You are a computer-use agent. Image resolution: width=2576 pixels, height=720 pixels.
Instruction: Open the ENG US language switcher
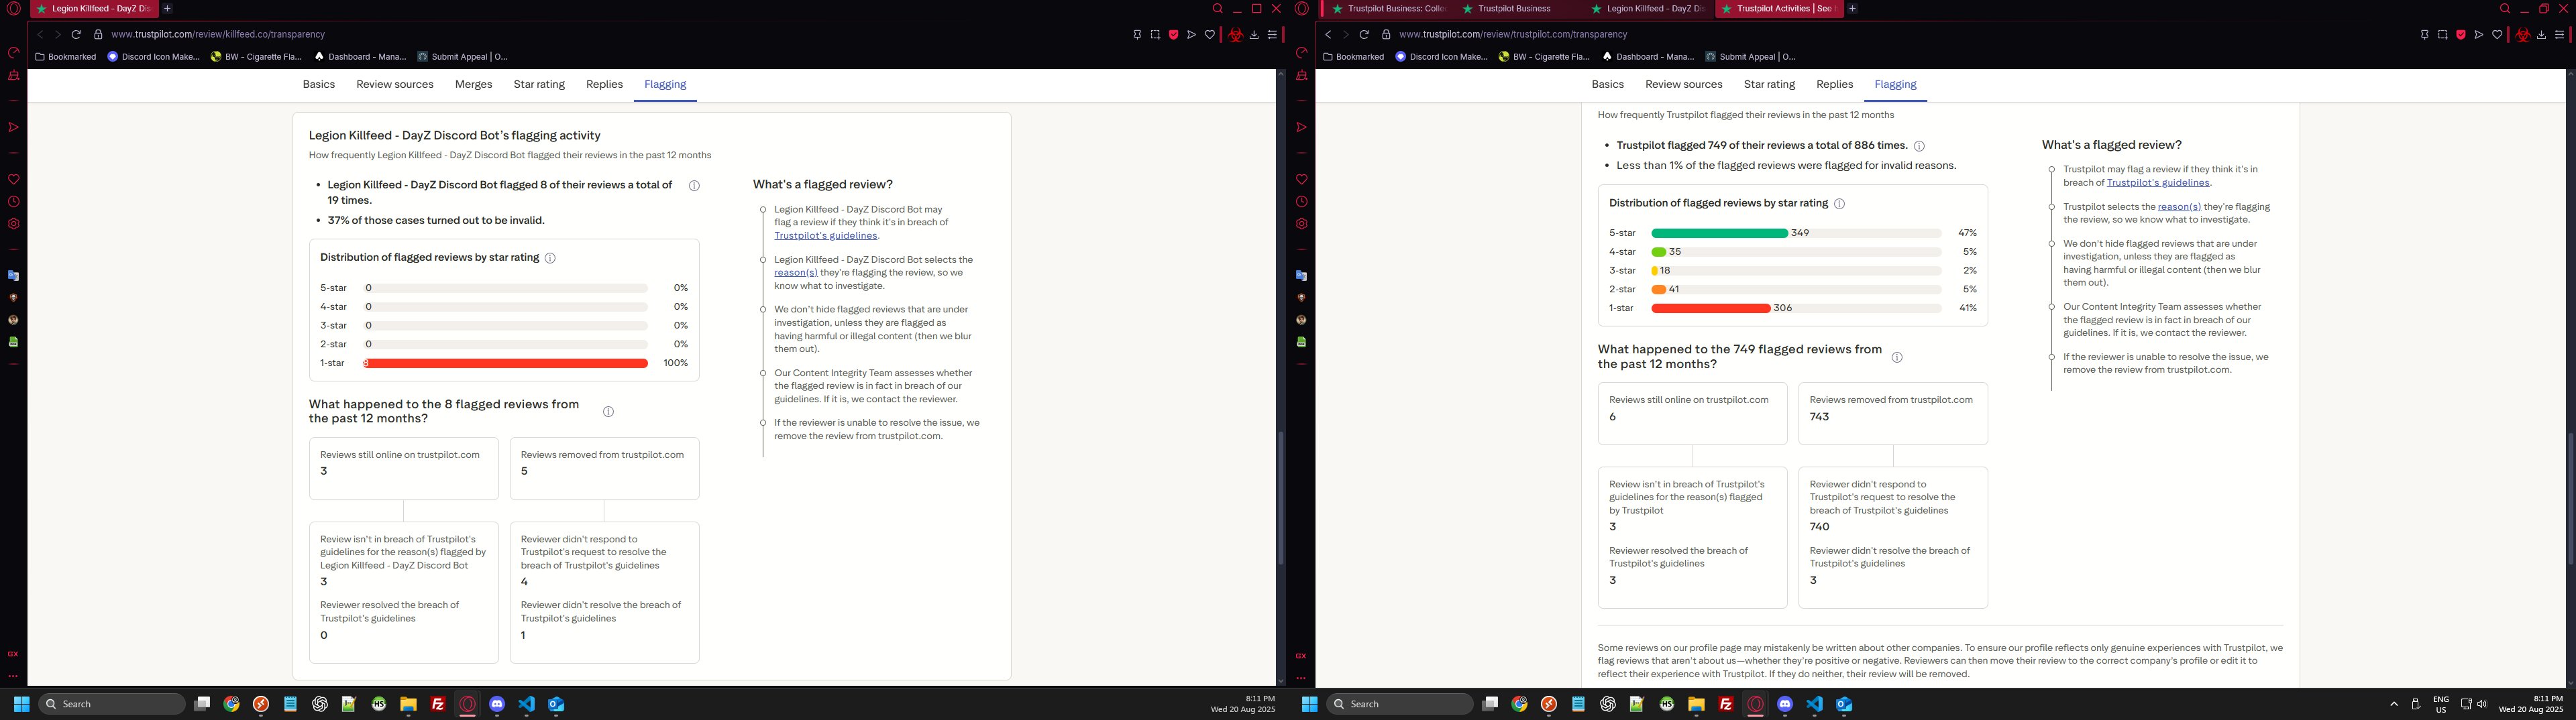click(x=2441, y=704)
